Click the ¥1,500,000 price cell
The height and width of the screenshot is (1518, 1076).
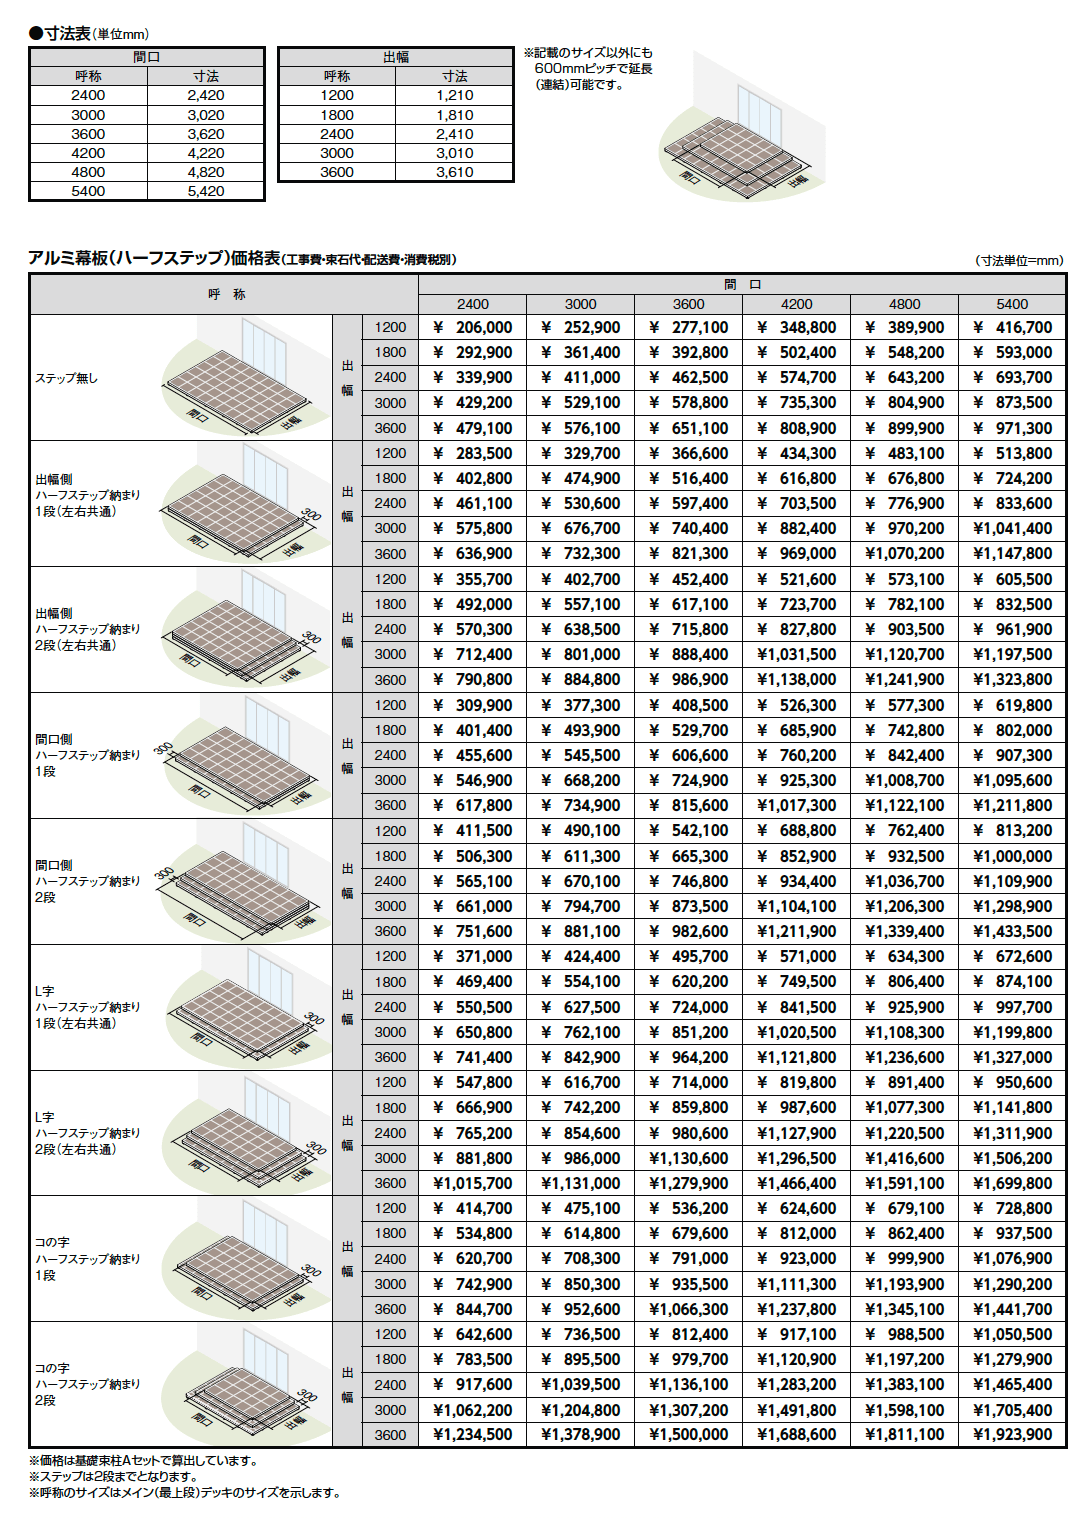tap(688, 1435)
